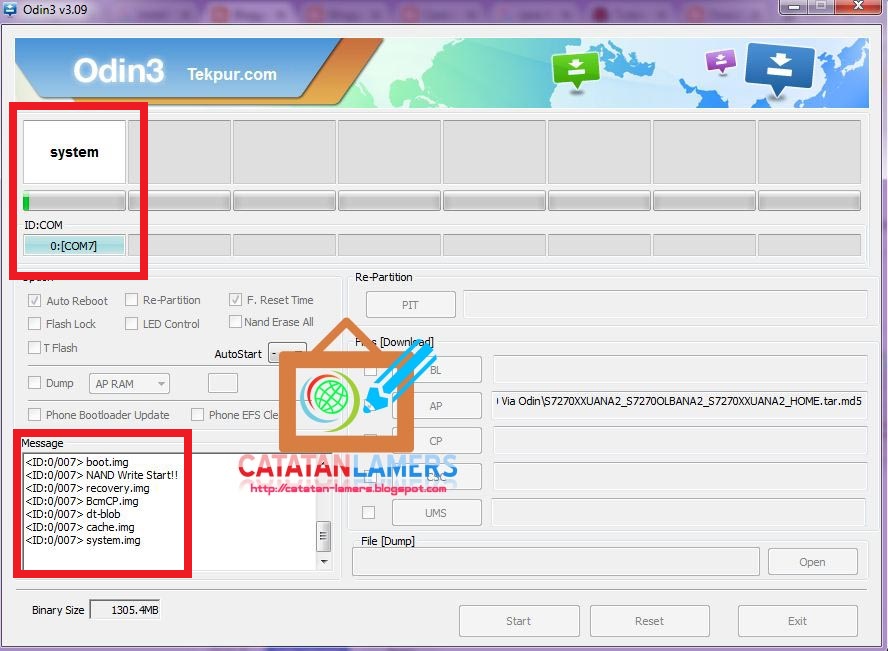Click the Start button
The image size is (888, 651).
pos(519,621)
